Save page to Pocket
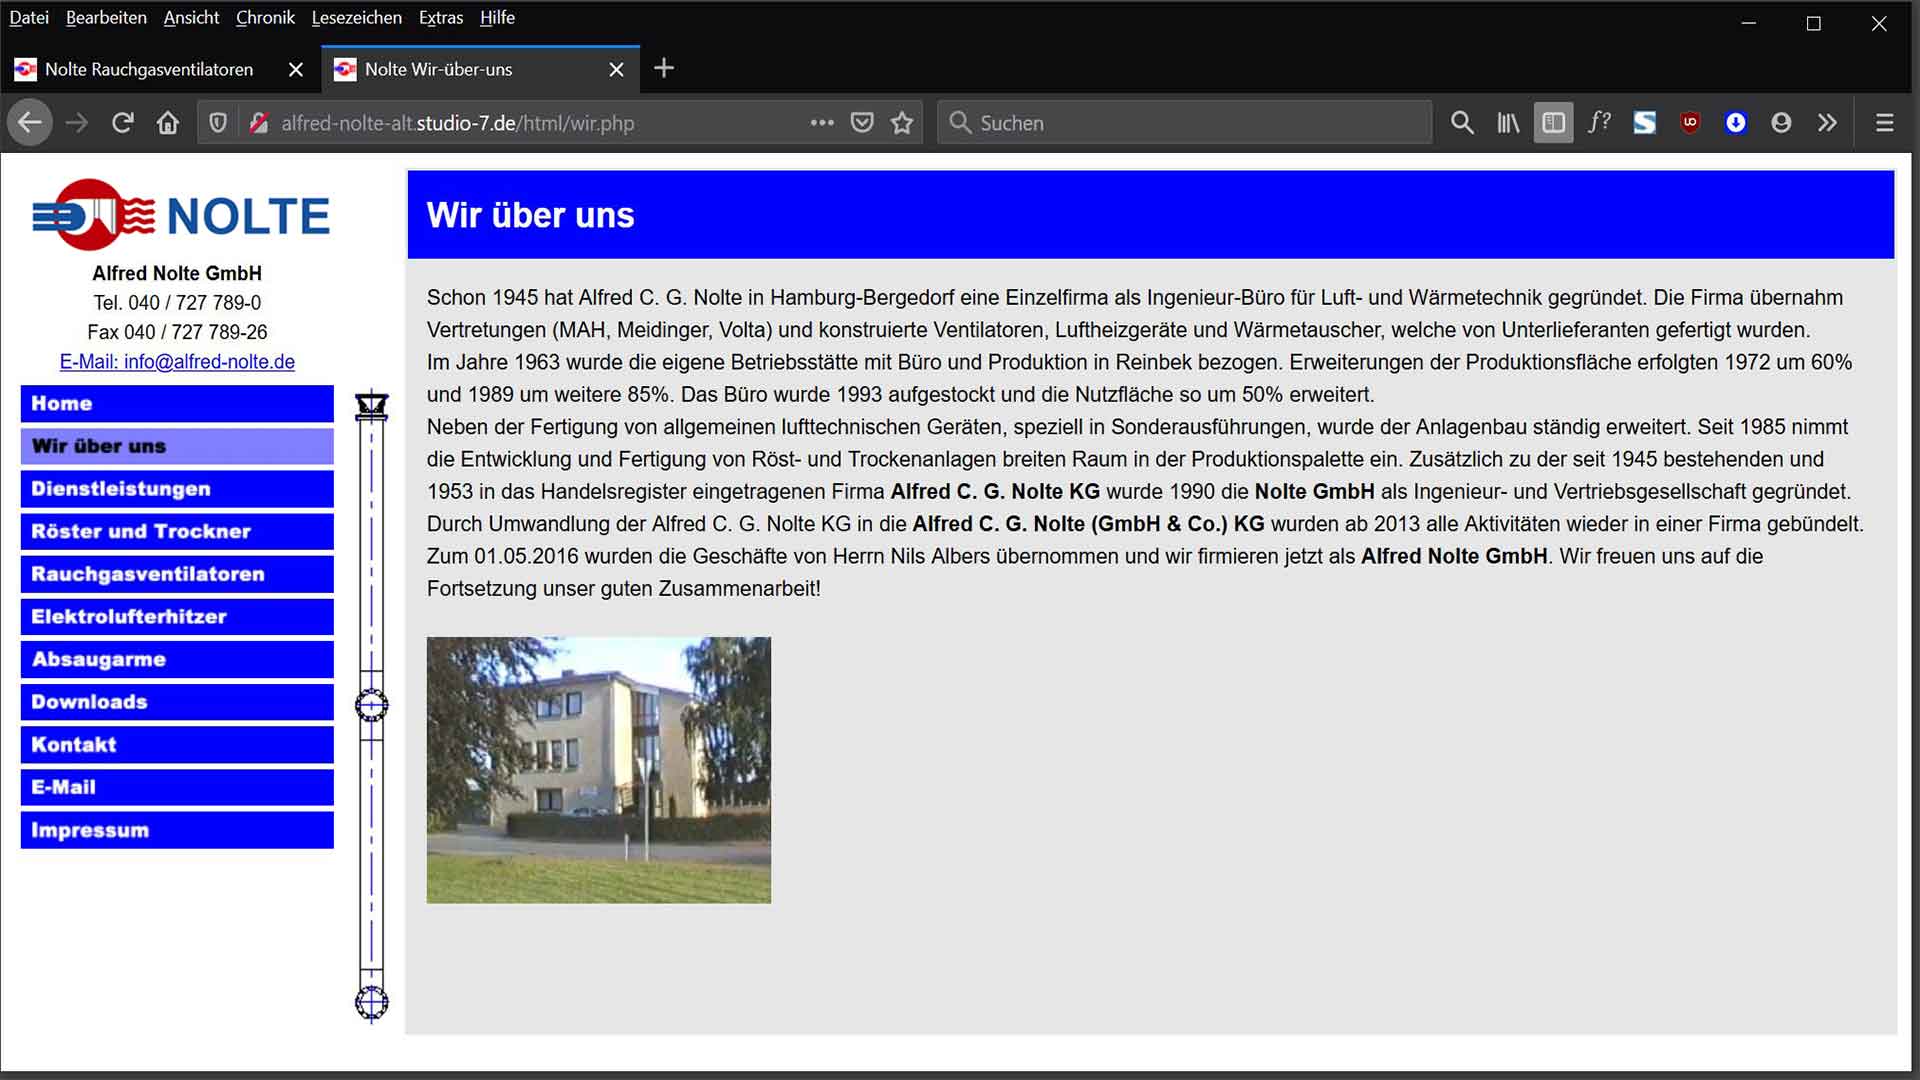 862,123
